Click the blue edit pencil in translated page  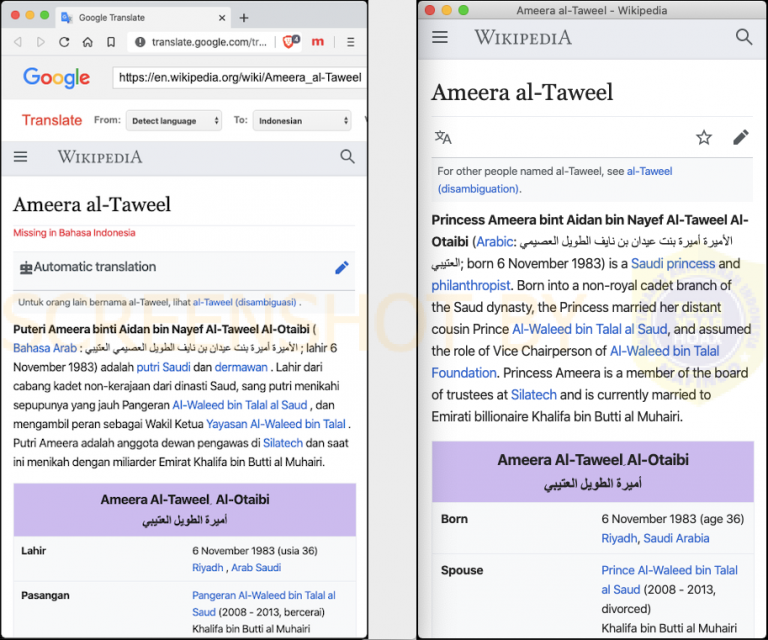click(x=342, y=267)
